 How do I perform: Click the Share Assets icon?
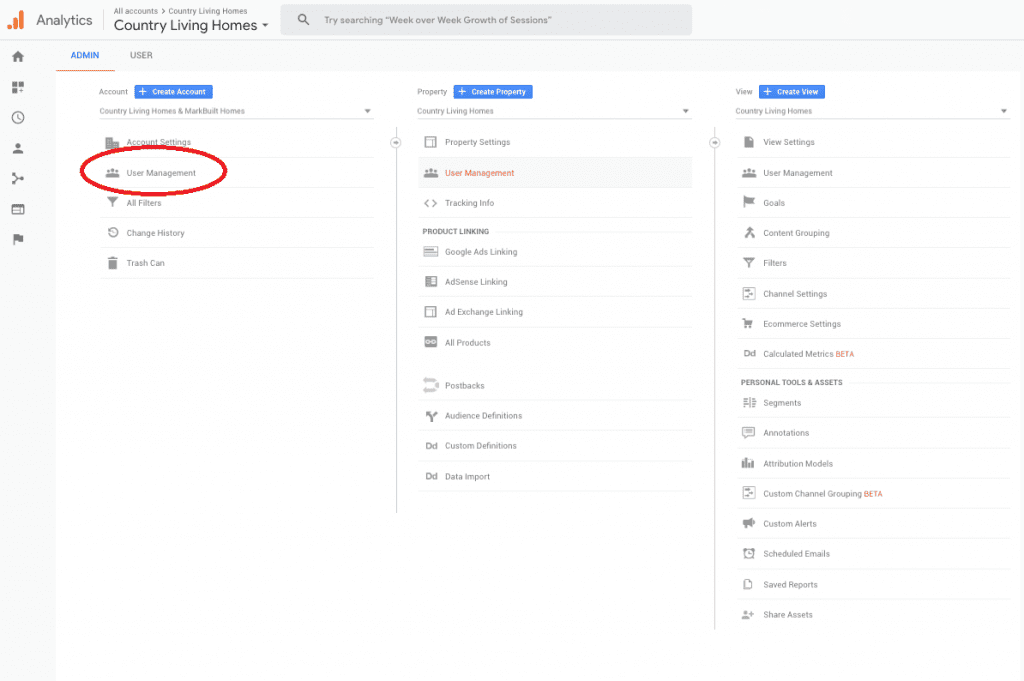click(748, 614)
